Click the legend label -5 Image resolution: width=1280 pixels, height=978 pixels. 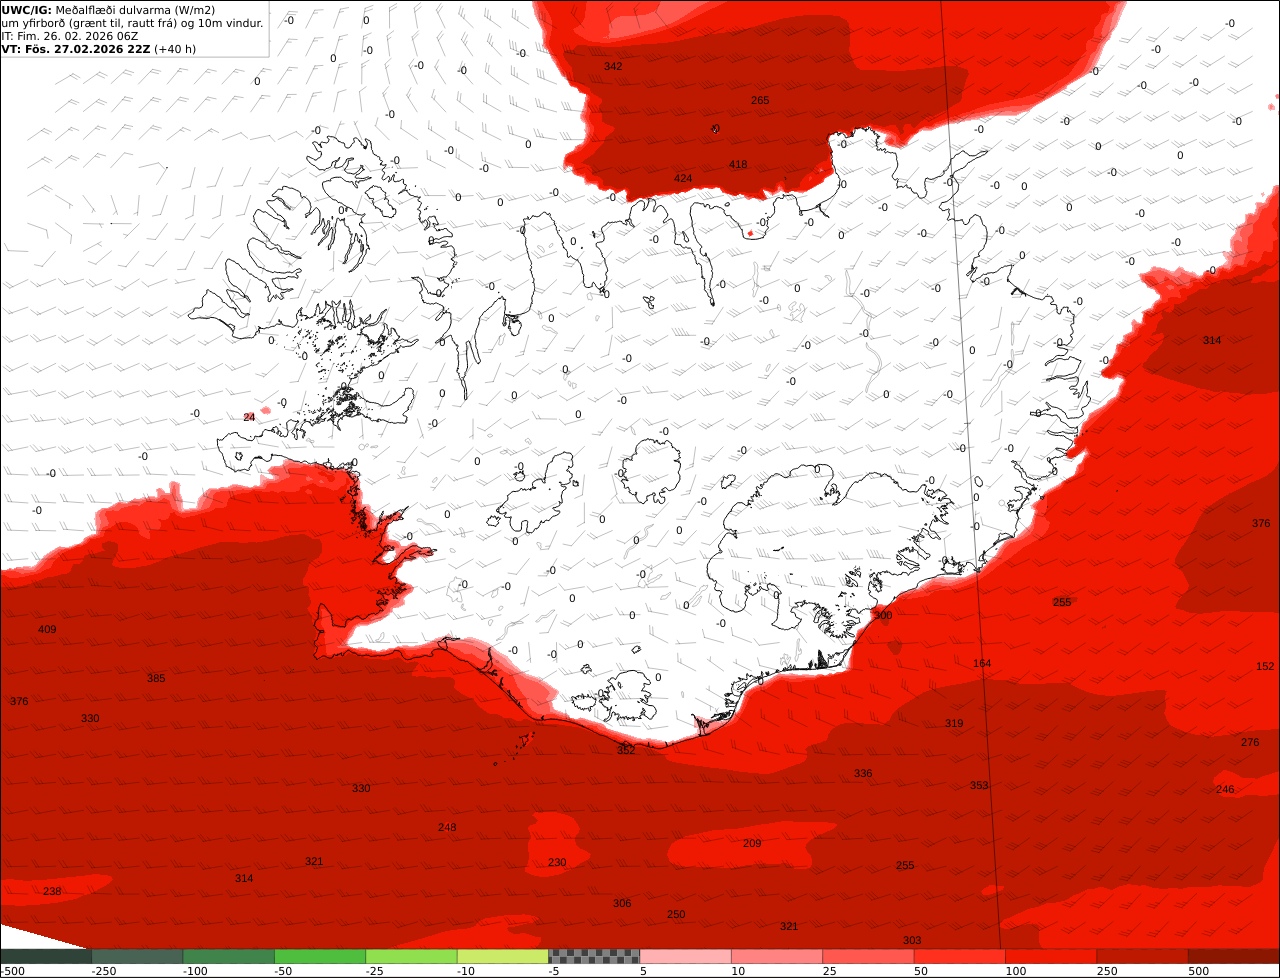point(556,971)
